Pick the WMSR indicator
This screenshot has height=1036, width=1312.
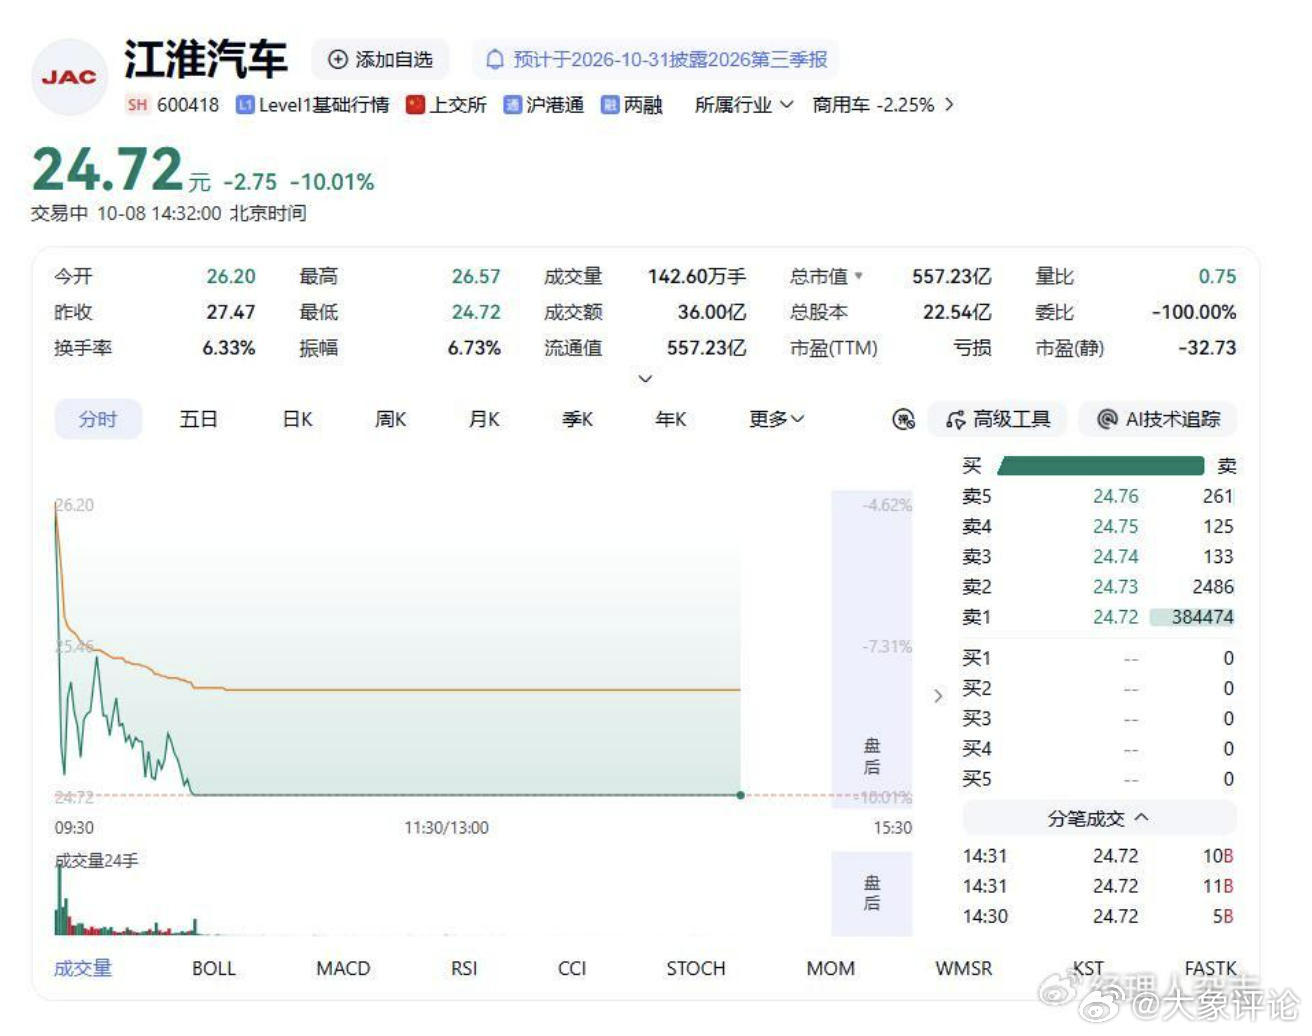(x=964, y=968)
